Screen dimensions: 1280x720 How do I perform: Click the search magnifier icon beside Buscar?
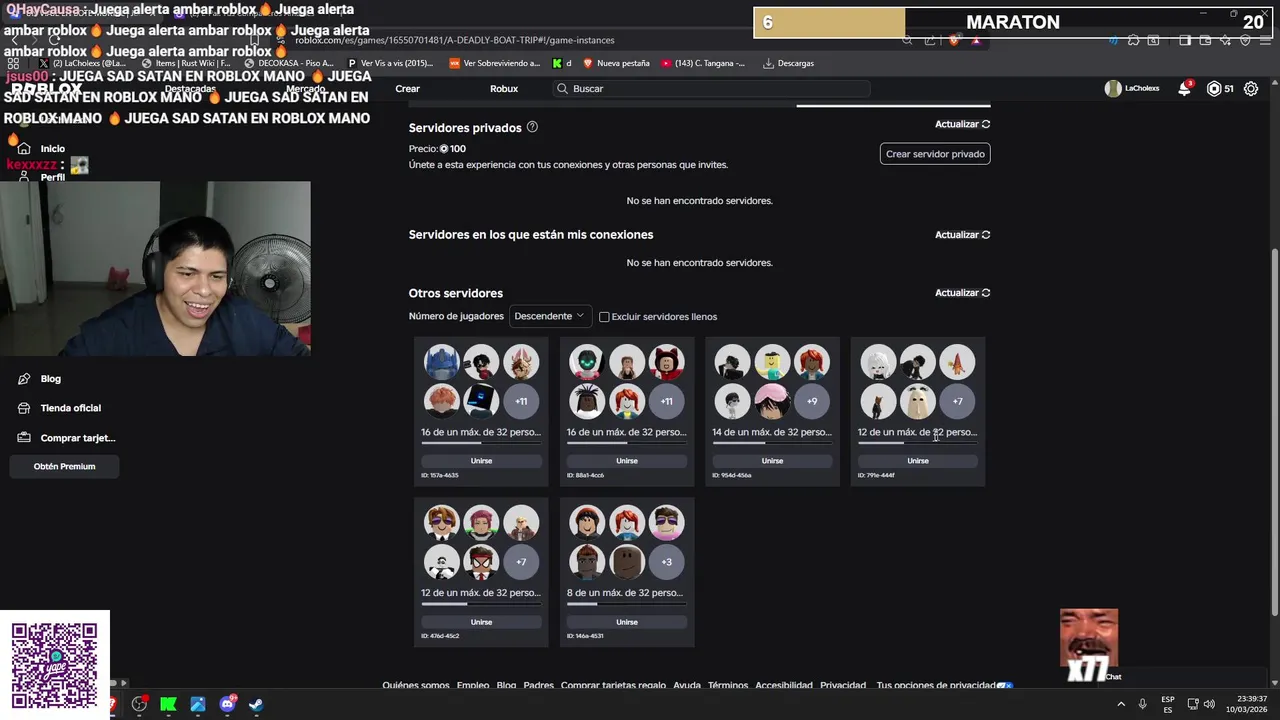(x=563, y=88)
